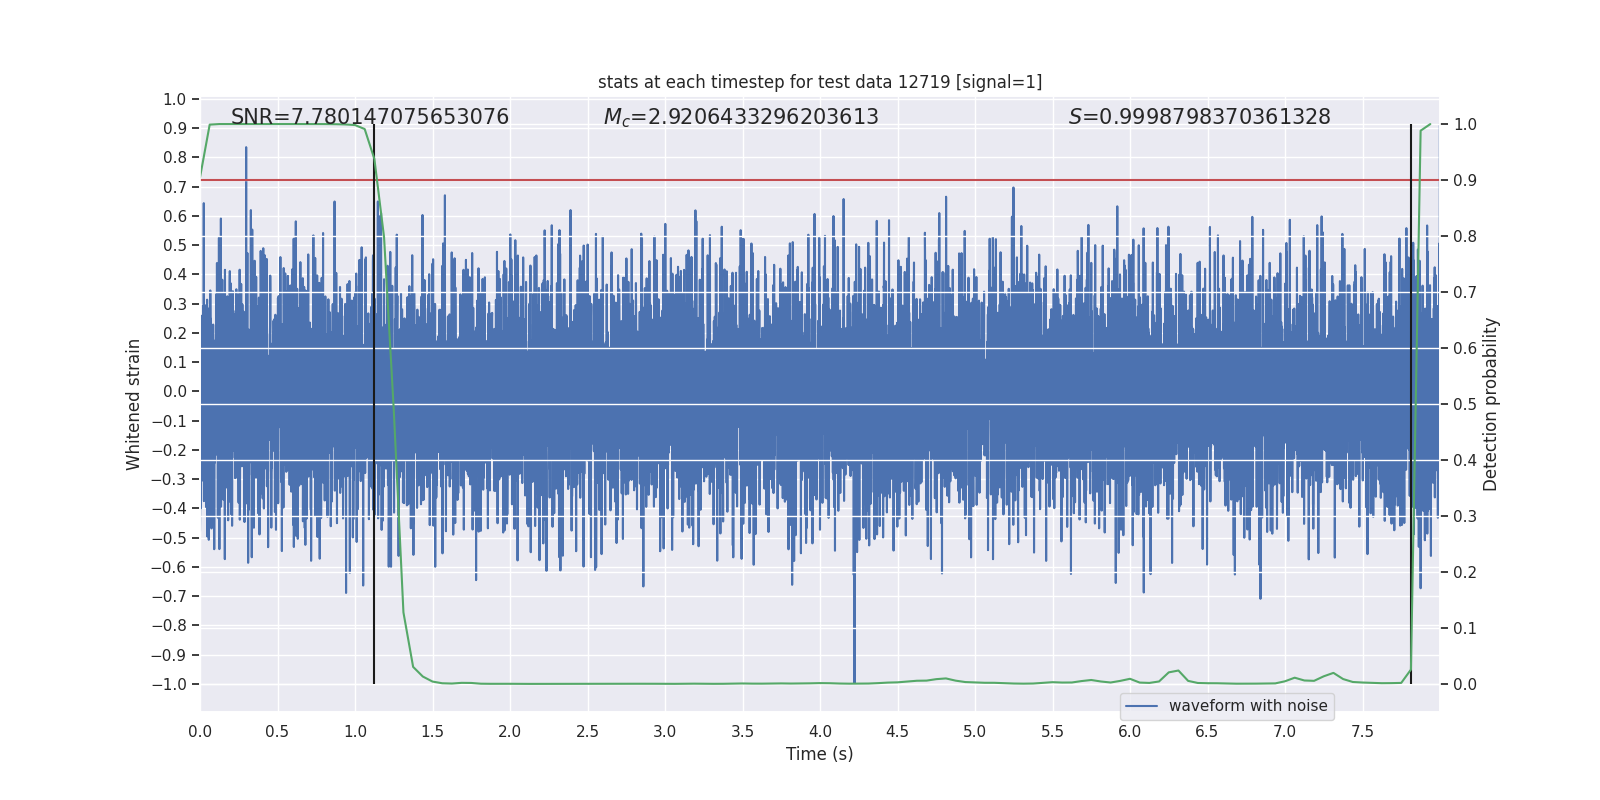1600x800 pixels.
Task: Click the 0.5 tick on Detection probability axis
Action: point(1465,405)
